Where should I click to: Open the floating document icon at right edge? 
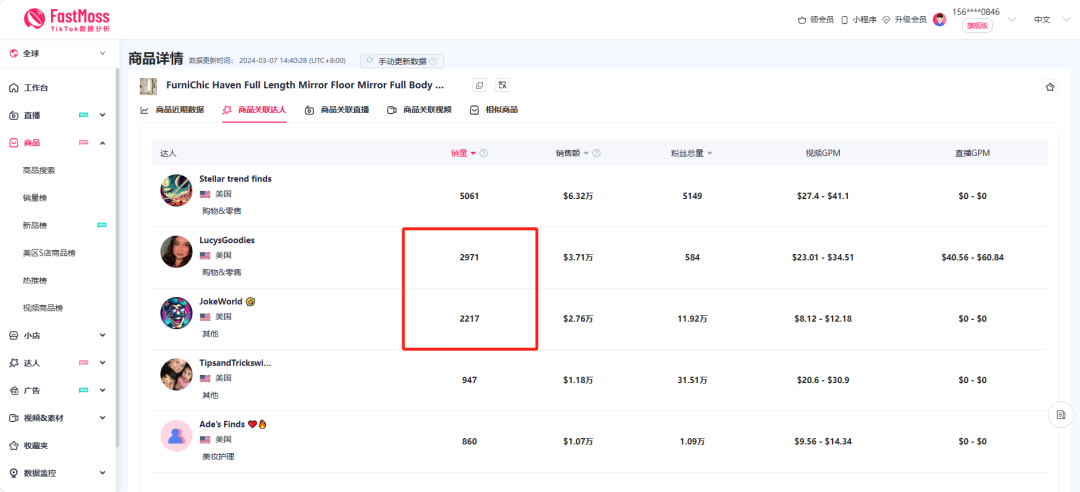[1061, 414]
